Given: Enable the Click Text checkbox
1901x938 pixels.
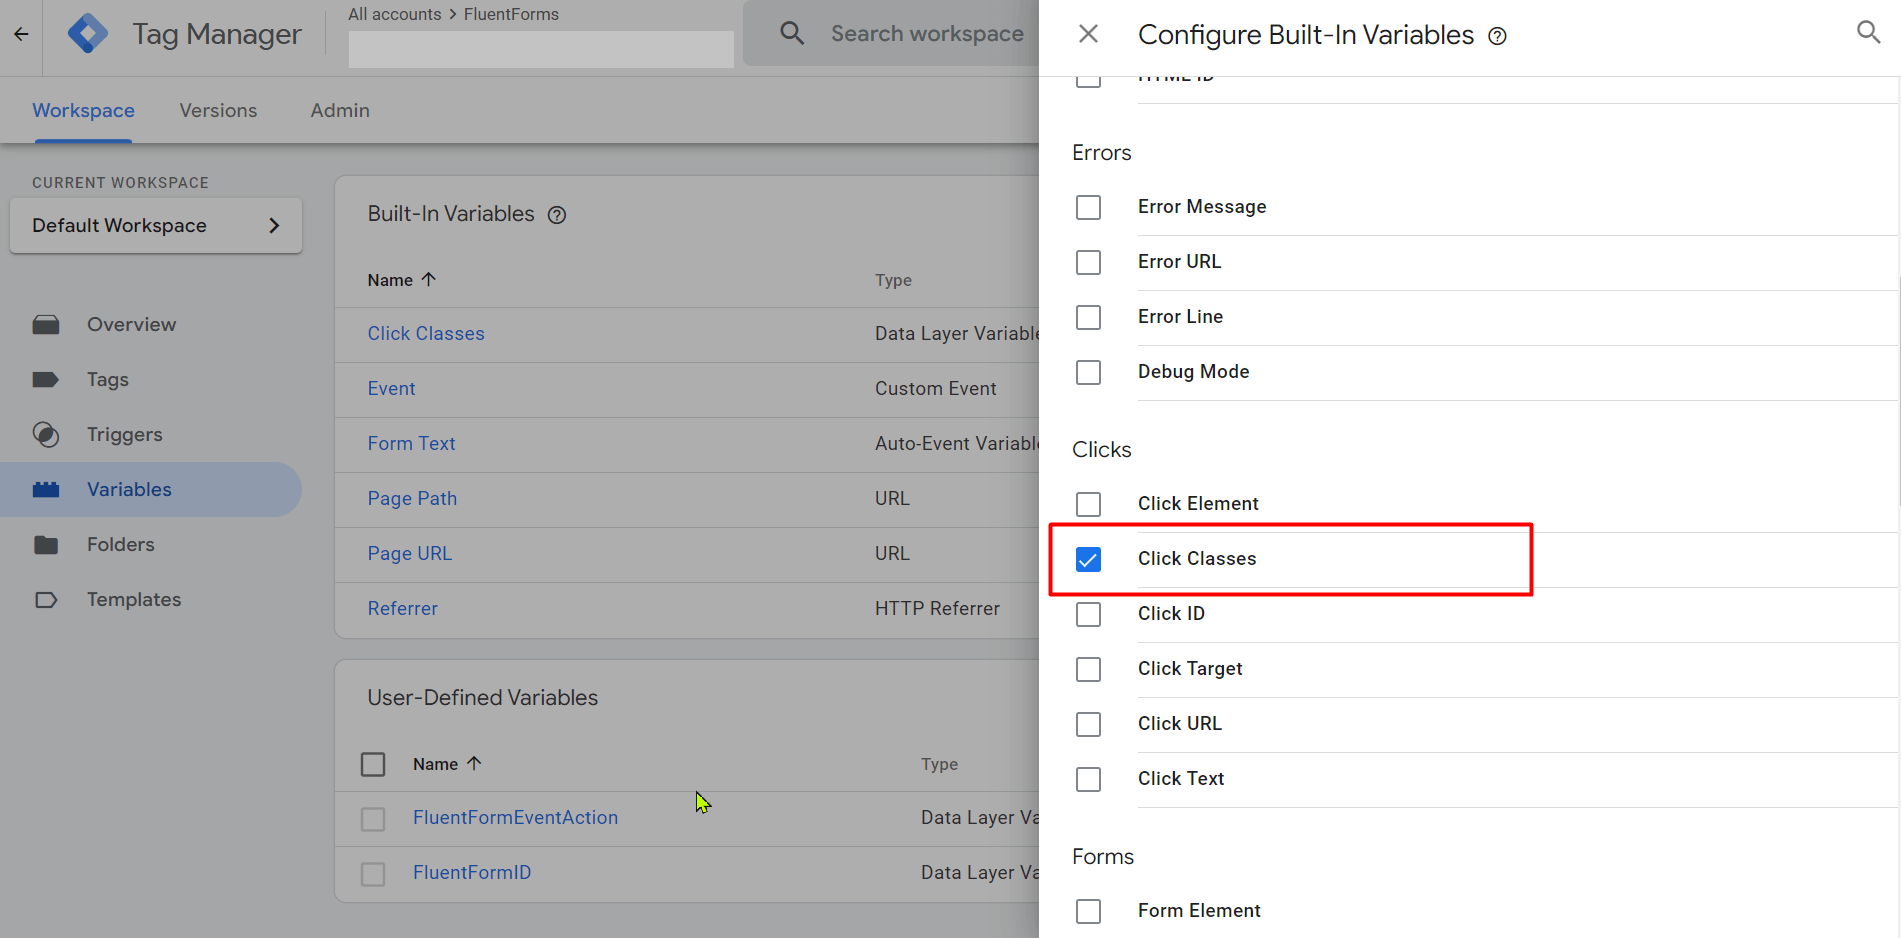Looking at the screenshot, I should tap(1088, 779).
